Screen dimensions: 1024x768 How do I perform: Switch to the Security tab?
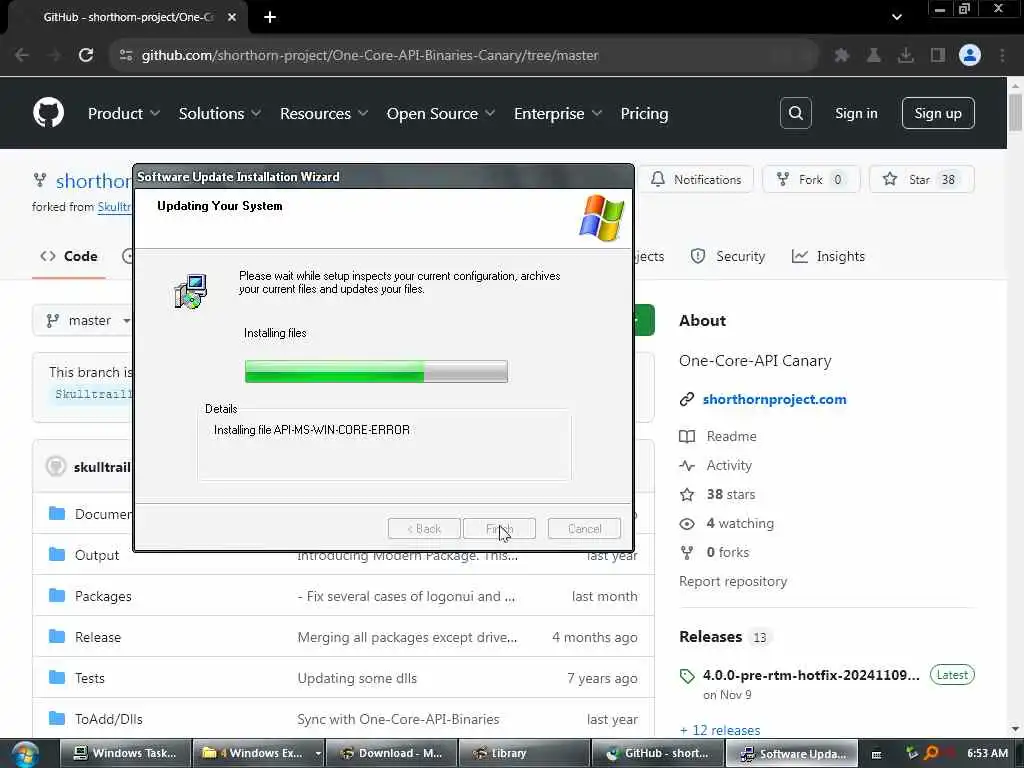pyautogui.click(x=728, y=256)
